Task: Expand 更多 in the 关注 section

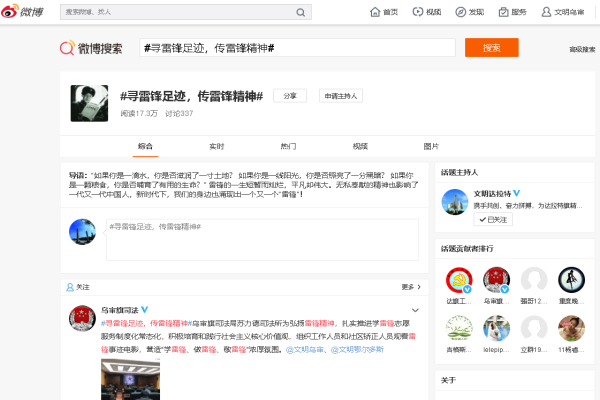Action: click(411, 287)
